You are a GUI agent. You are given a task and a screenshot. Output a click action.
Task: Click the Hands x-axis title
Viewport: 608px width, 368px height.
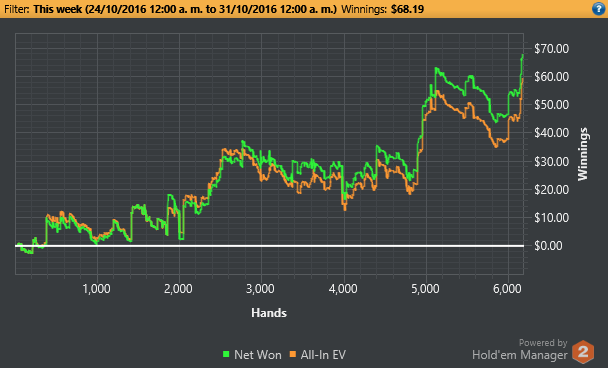point(269,313)
